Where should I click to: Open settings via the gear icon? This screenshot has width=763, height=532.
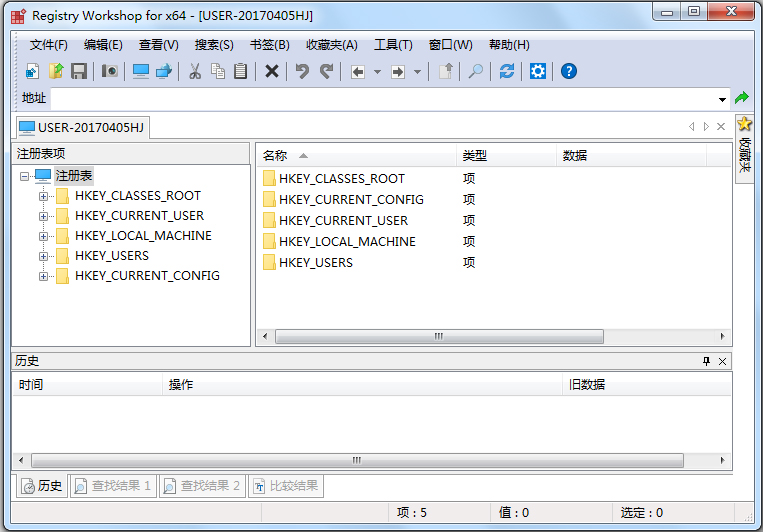(538, 71)
